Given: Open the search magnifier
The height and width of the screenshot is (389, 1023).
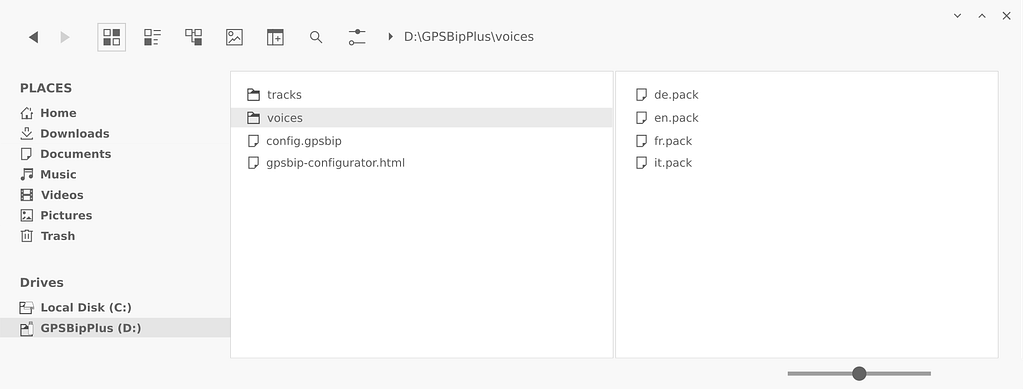Looking at the screenshot, I should [316, 37].
